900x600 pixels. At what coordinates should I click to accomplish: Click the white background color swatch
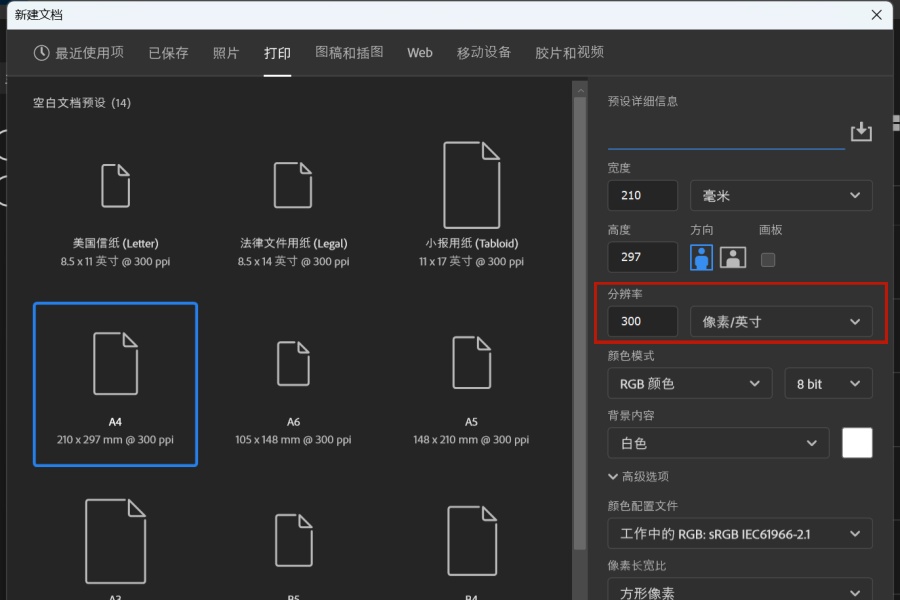(857, 443)
